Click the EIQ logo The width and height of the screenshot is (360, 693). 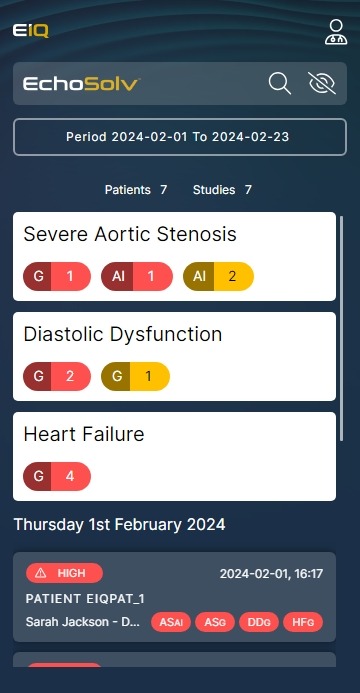(x=30, y=31)
